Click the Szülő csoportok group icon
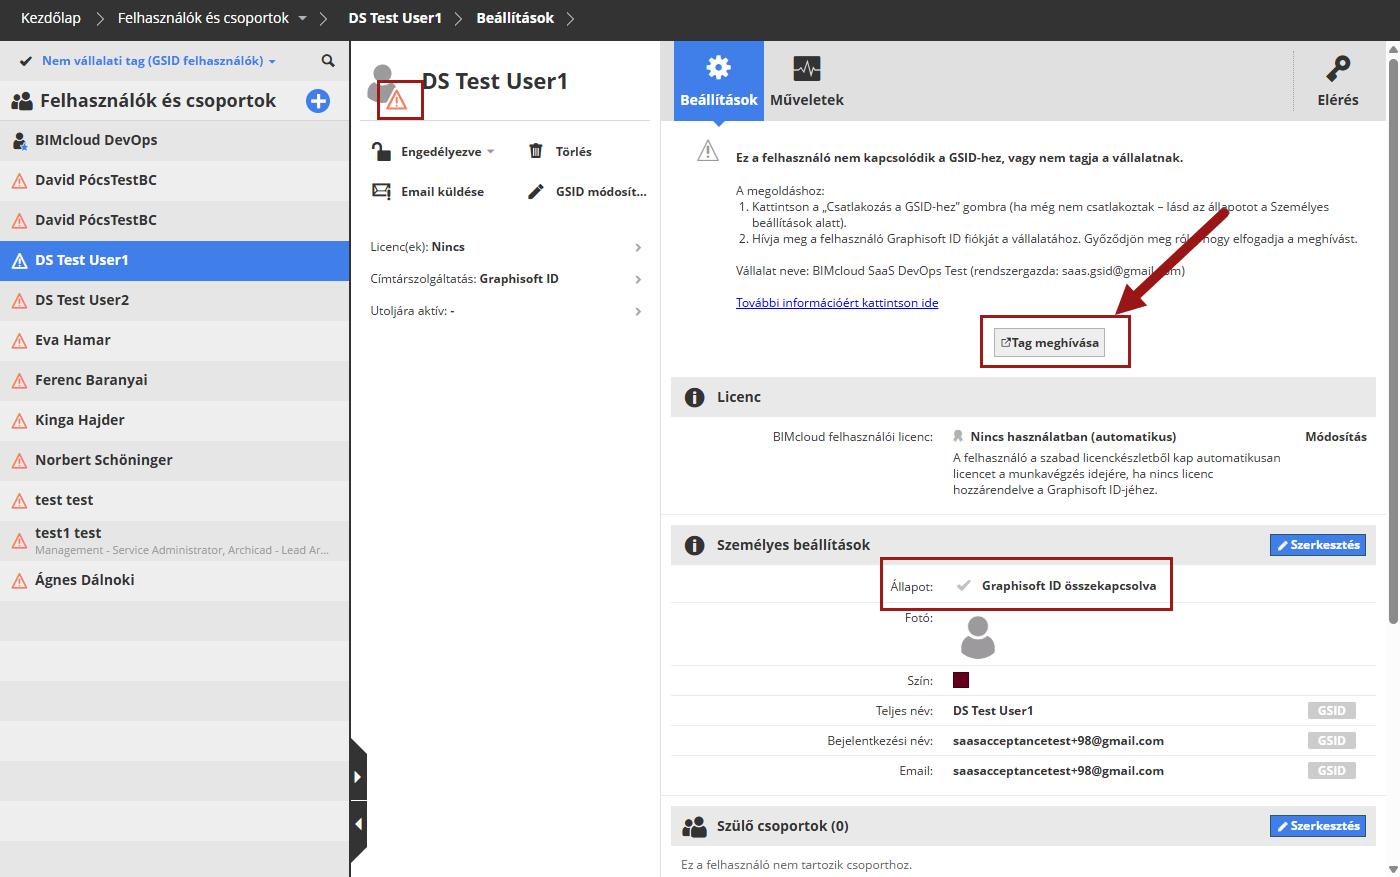The width and height of the screenshot is (1400, 877). click(x=694, y=826)
